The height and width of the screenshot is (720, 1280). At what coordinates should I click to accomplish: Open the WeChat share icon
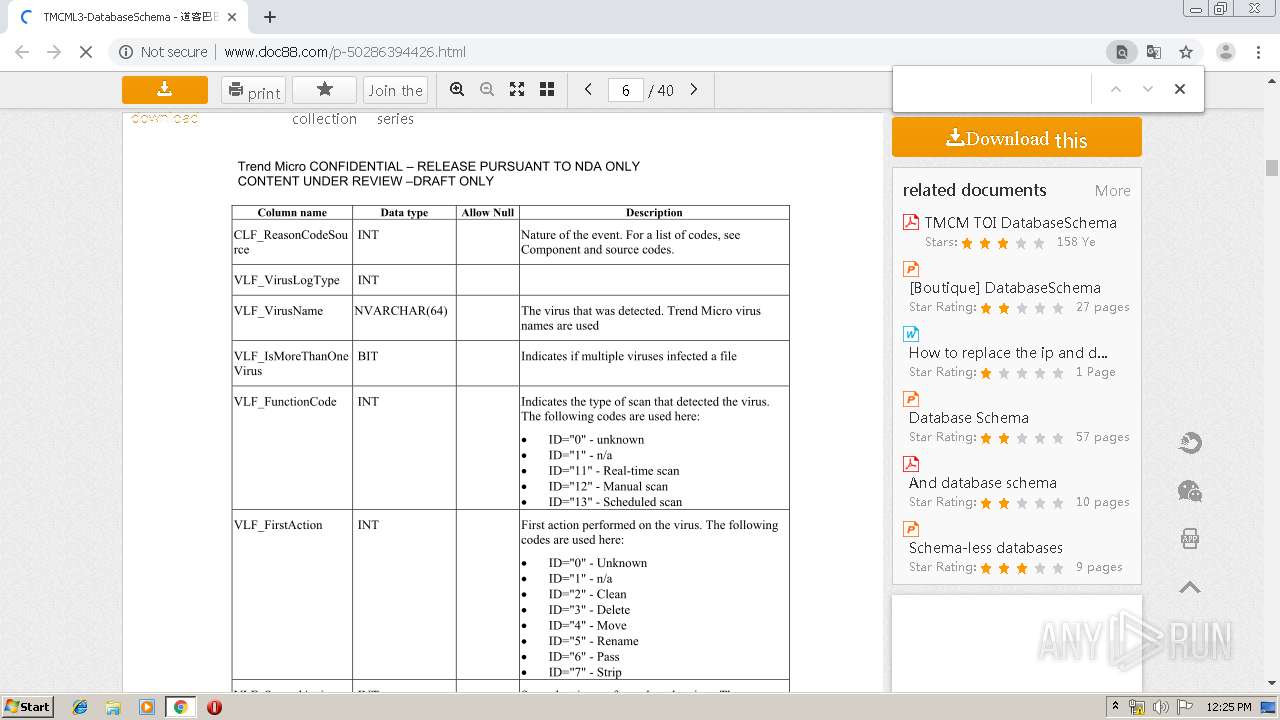click(1189, 491)
